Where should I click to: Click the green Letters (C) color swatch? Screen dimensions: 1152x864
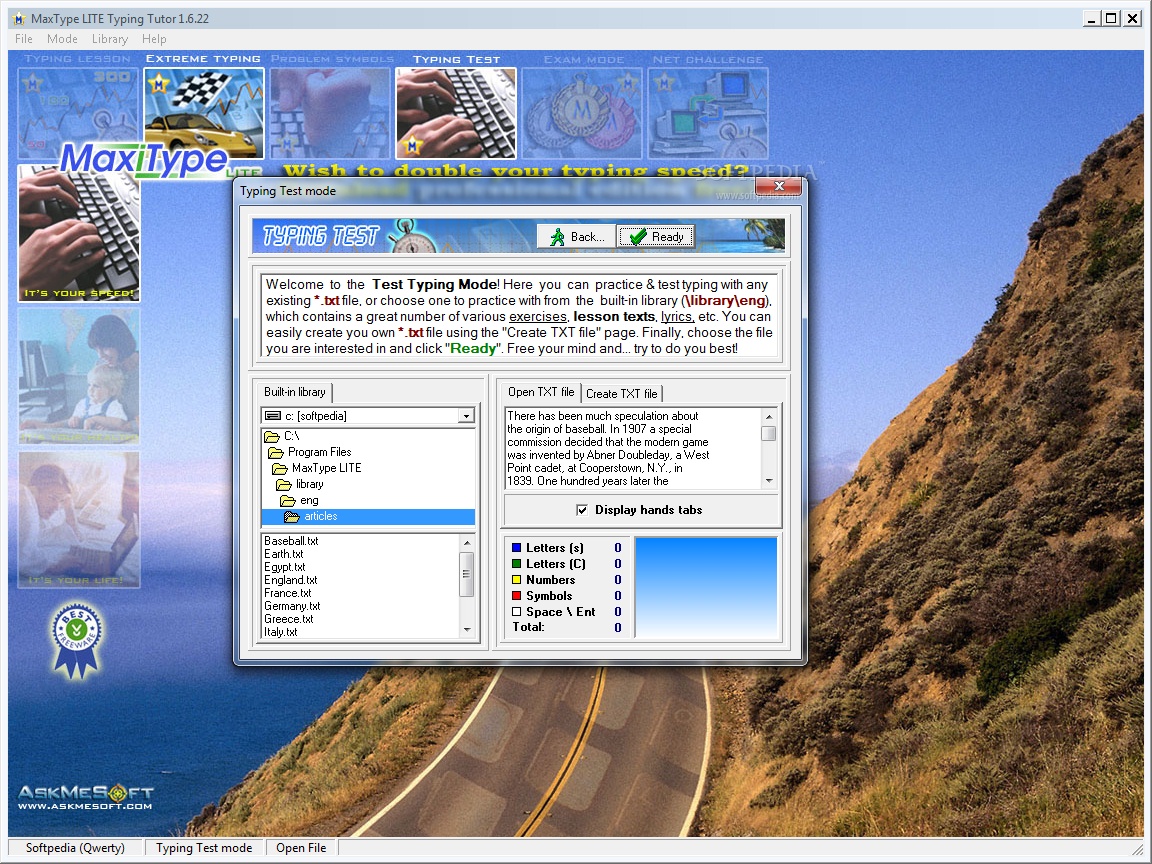point(516,564)
